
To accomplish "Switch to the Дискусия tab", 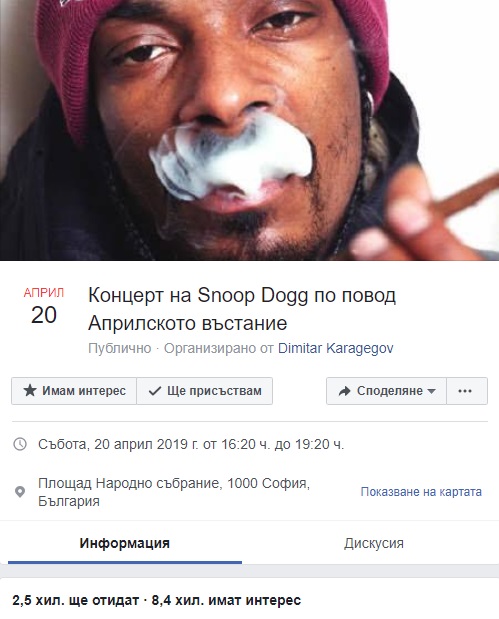I will [x=373, y=543].
